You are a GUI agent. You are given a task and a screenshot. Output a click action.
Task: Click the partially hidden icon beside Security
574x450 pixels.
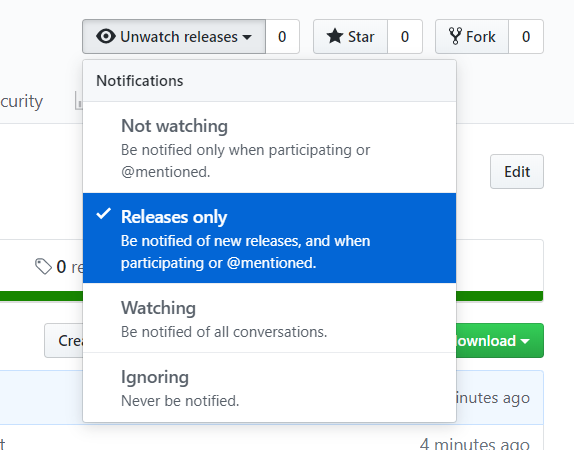pyautogui.click(x=79, y=100)
